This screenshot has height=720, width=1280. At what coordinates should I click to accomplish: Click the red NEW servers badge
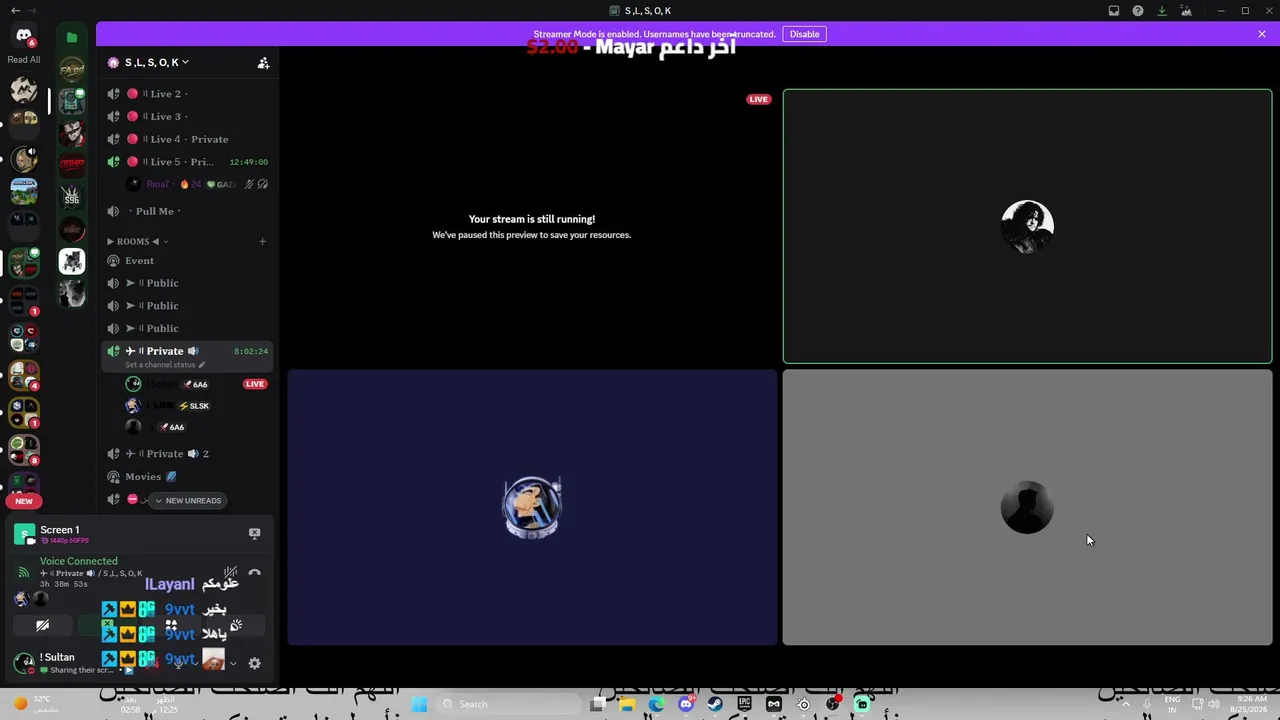tap(24, 501)
